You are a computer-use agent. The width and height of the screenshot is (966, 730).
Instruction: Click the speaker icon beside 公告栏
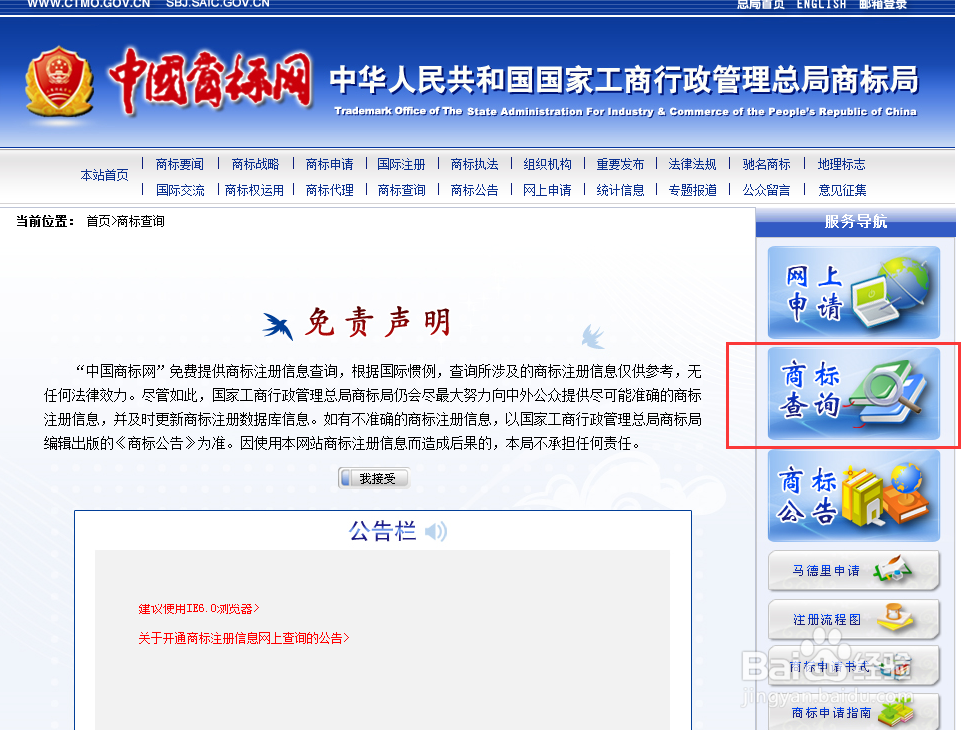coord(436,531)
